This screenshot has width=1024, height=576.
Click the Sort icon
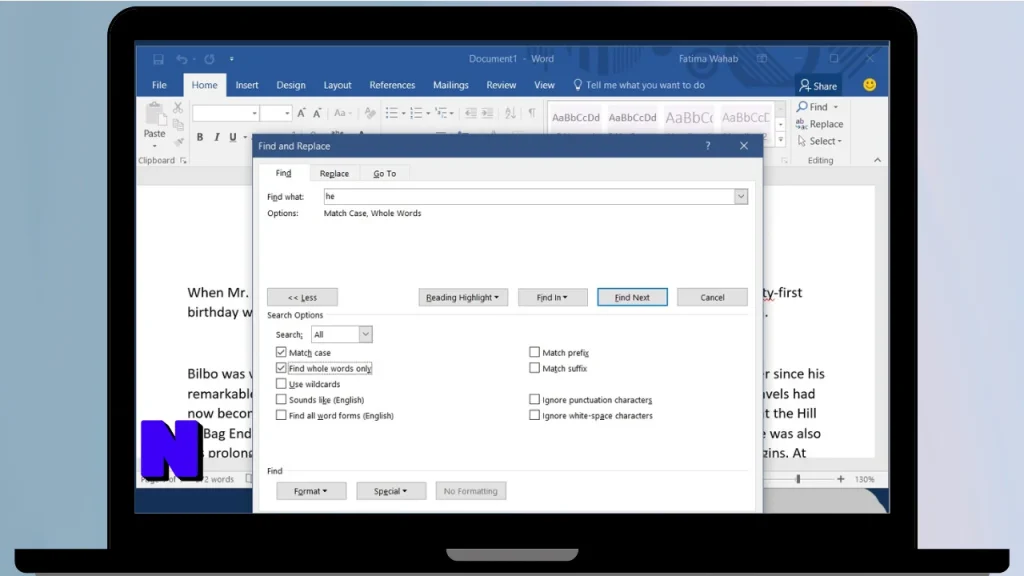coord(510,113)
